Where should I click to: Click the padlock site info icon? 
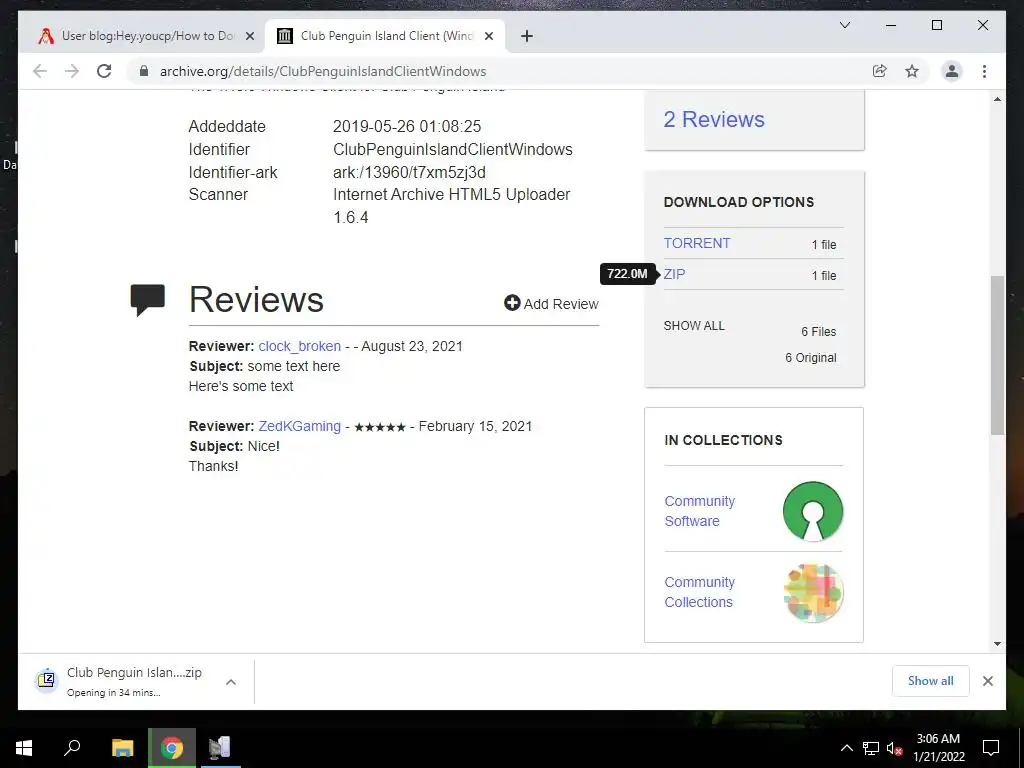point(144,71)
